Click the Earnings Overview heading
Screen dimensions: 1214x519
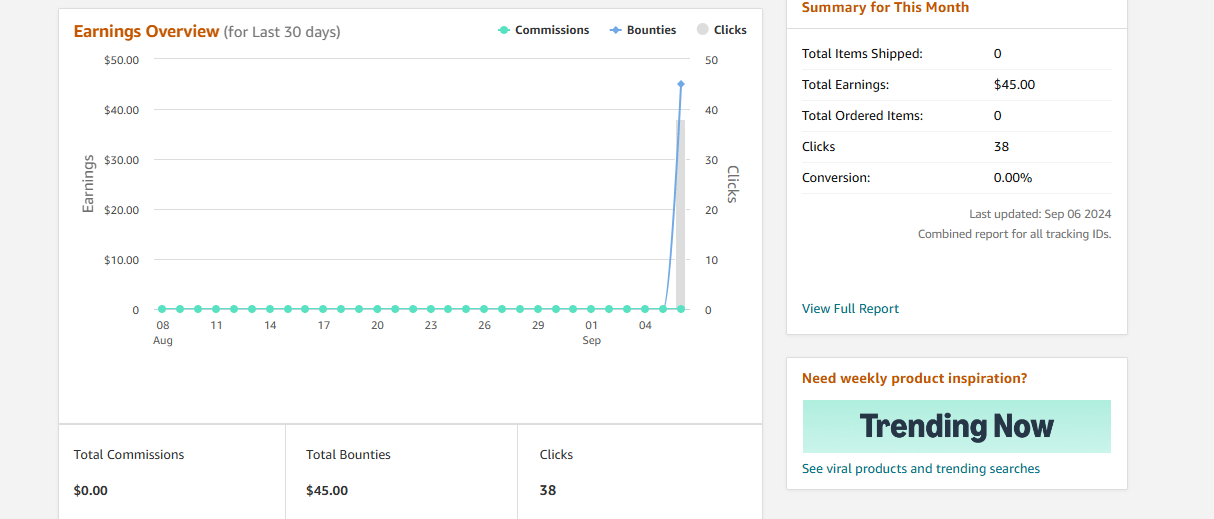click(x=146, y=31)
